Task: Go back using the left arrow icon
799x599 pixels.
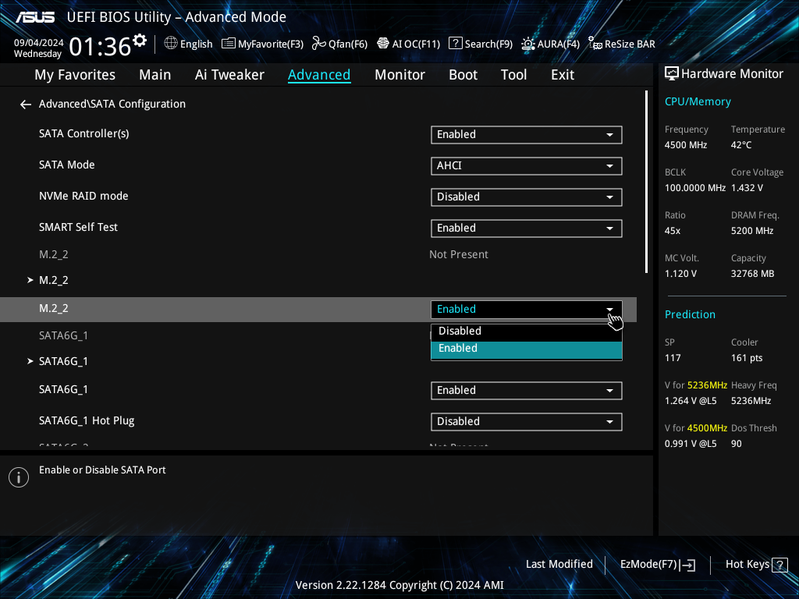Action: pyautogui.click(x=25, y=104)
